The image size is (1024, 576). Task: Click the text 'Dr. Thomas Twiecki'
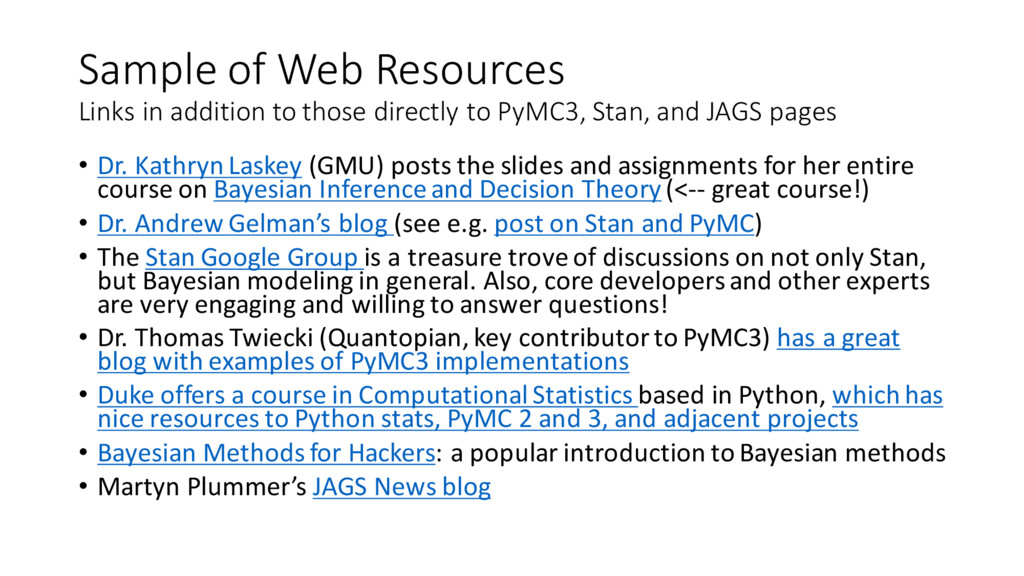206,338
